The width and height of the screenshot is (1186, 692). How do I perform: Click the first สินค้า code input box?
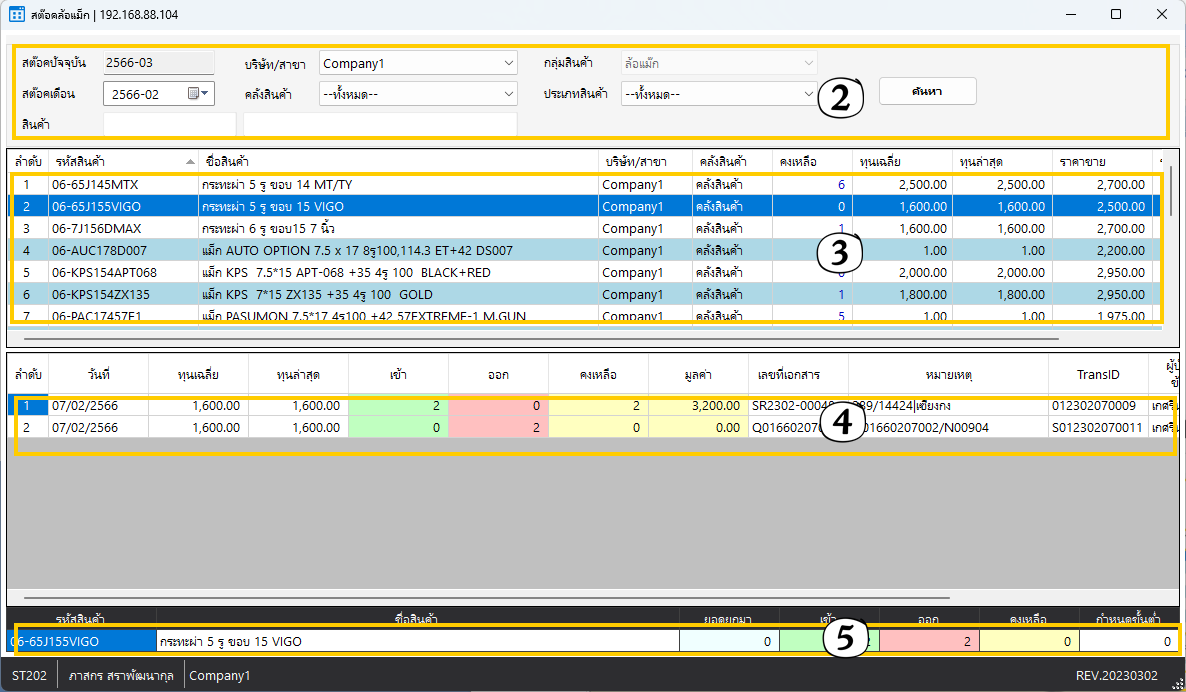[x=169, y=124]
